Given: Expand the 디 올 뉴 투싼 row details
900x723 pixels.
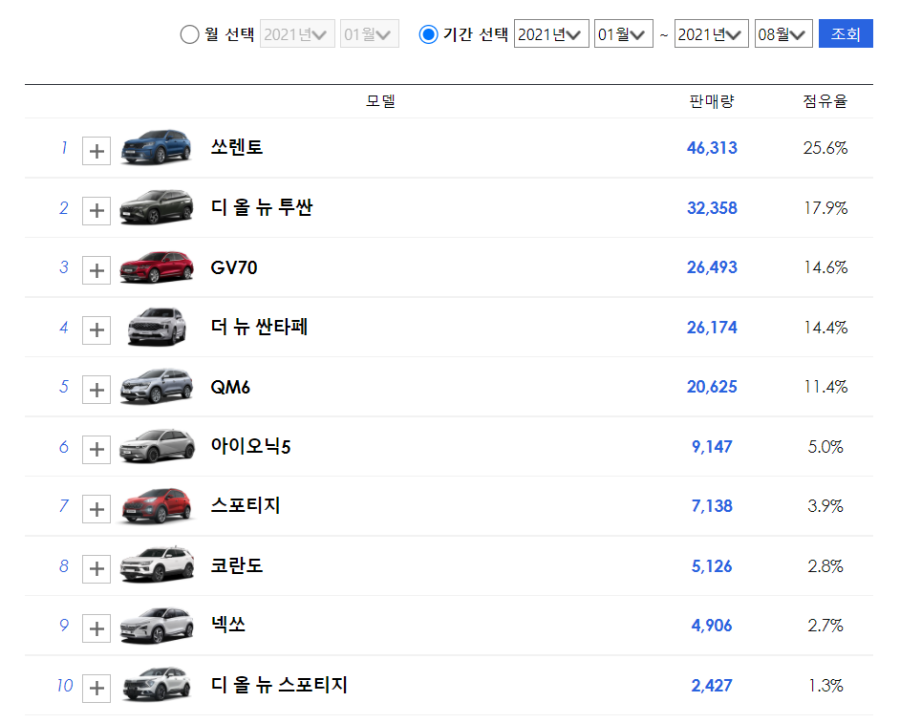Looking at the screenshot, I should pos(96,211).
